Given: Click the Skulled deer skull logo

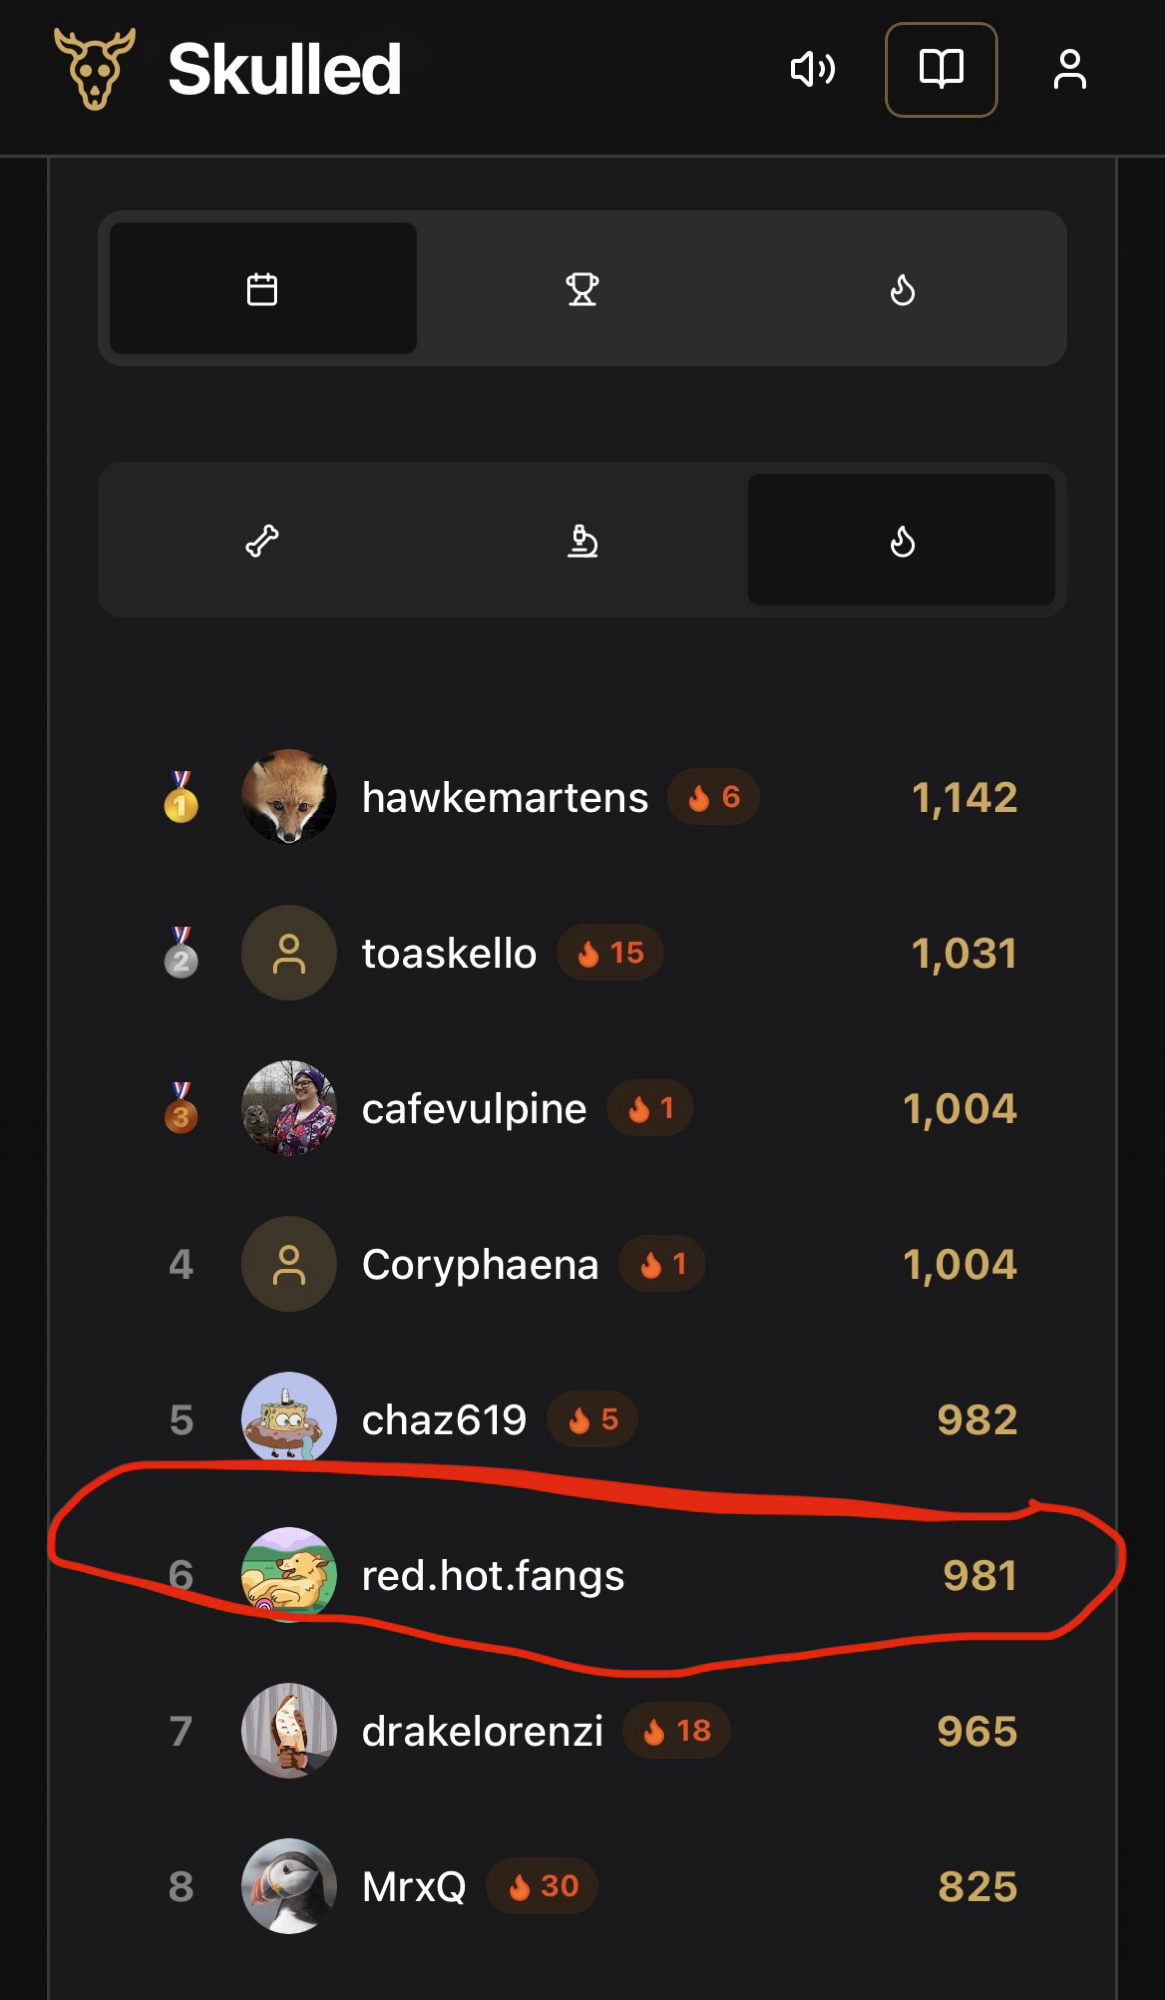Looking at the screenshot, I should tap(95, 69).
